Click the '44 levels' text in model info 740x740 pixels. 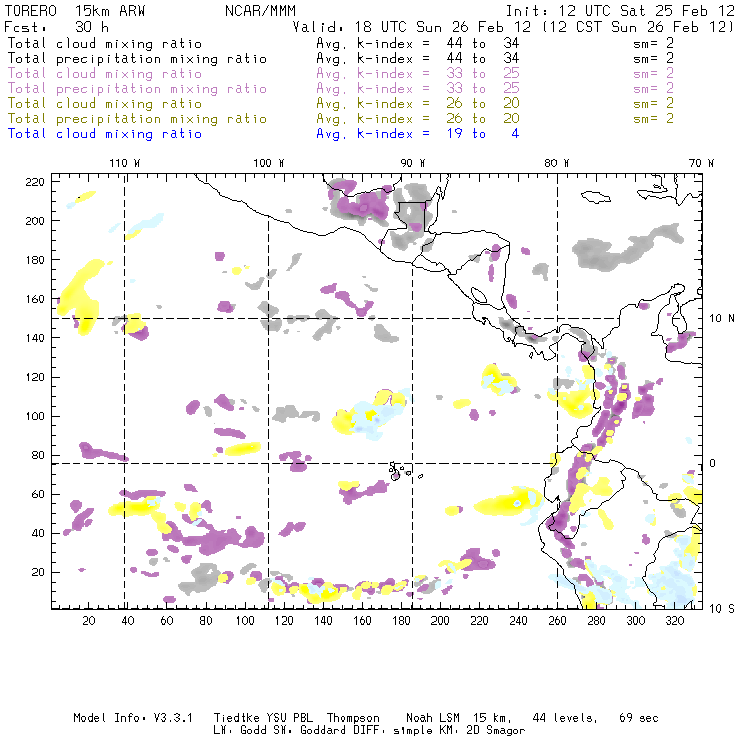pos(565,718)
